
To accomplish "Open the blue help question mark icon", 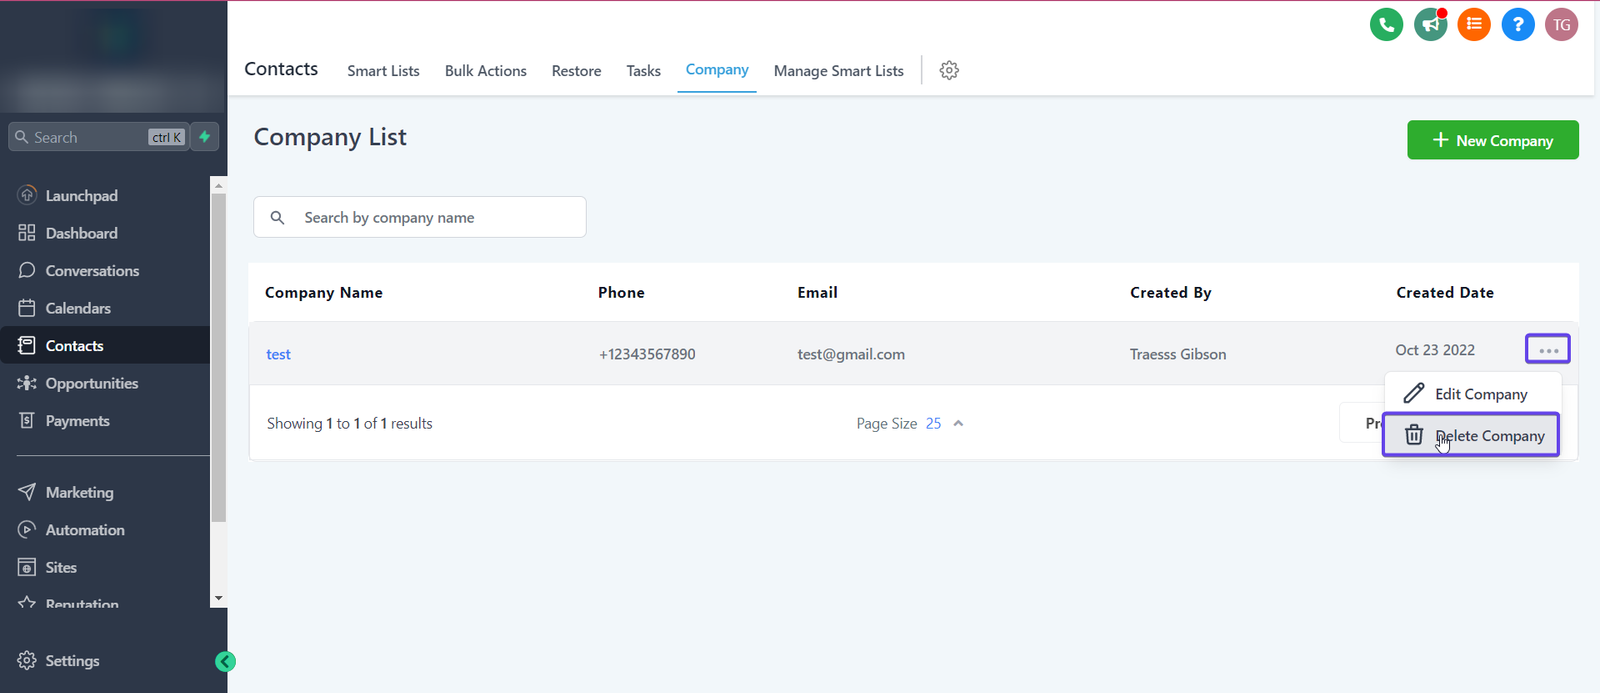I will point(1517,25).
